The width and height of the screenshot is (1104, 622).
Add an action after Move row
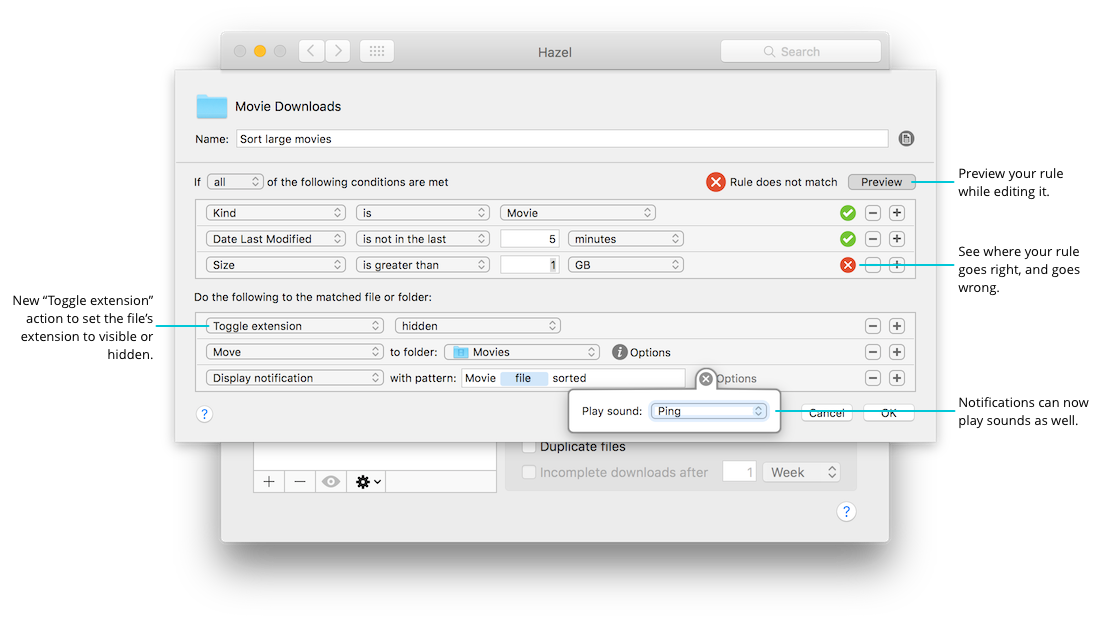coord(897,352)
